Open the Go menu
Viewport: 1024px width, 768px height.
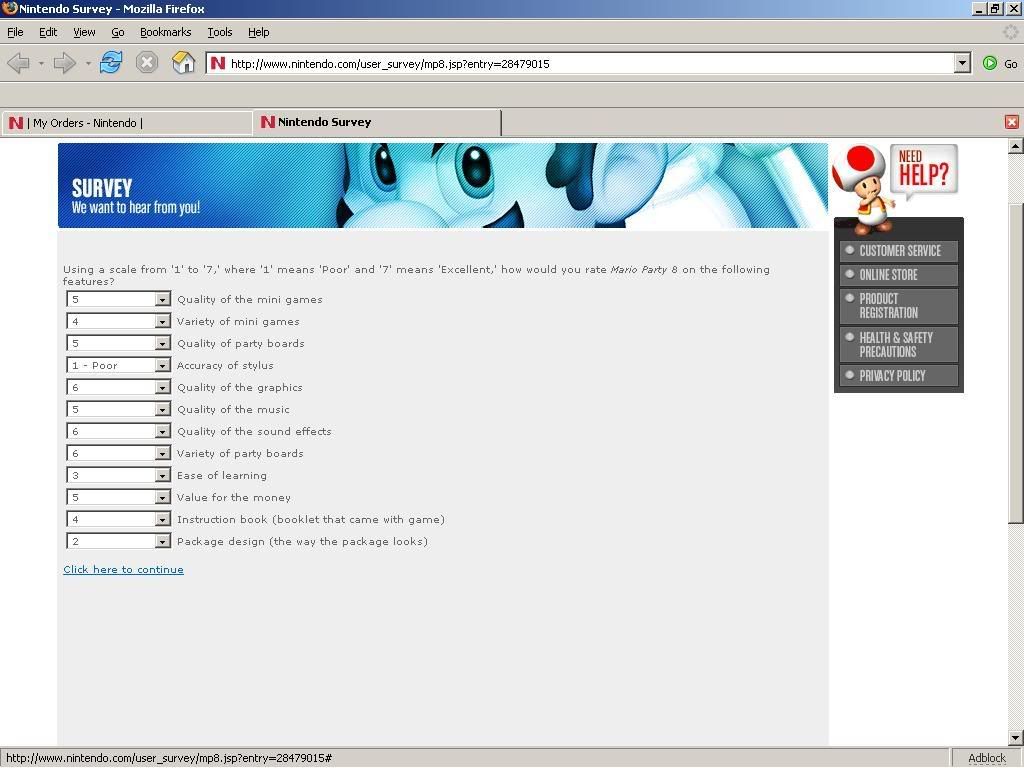(x=118, y=32)
